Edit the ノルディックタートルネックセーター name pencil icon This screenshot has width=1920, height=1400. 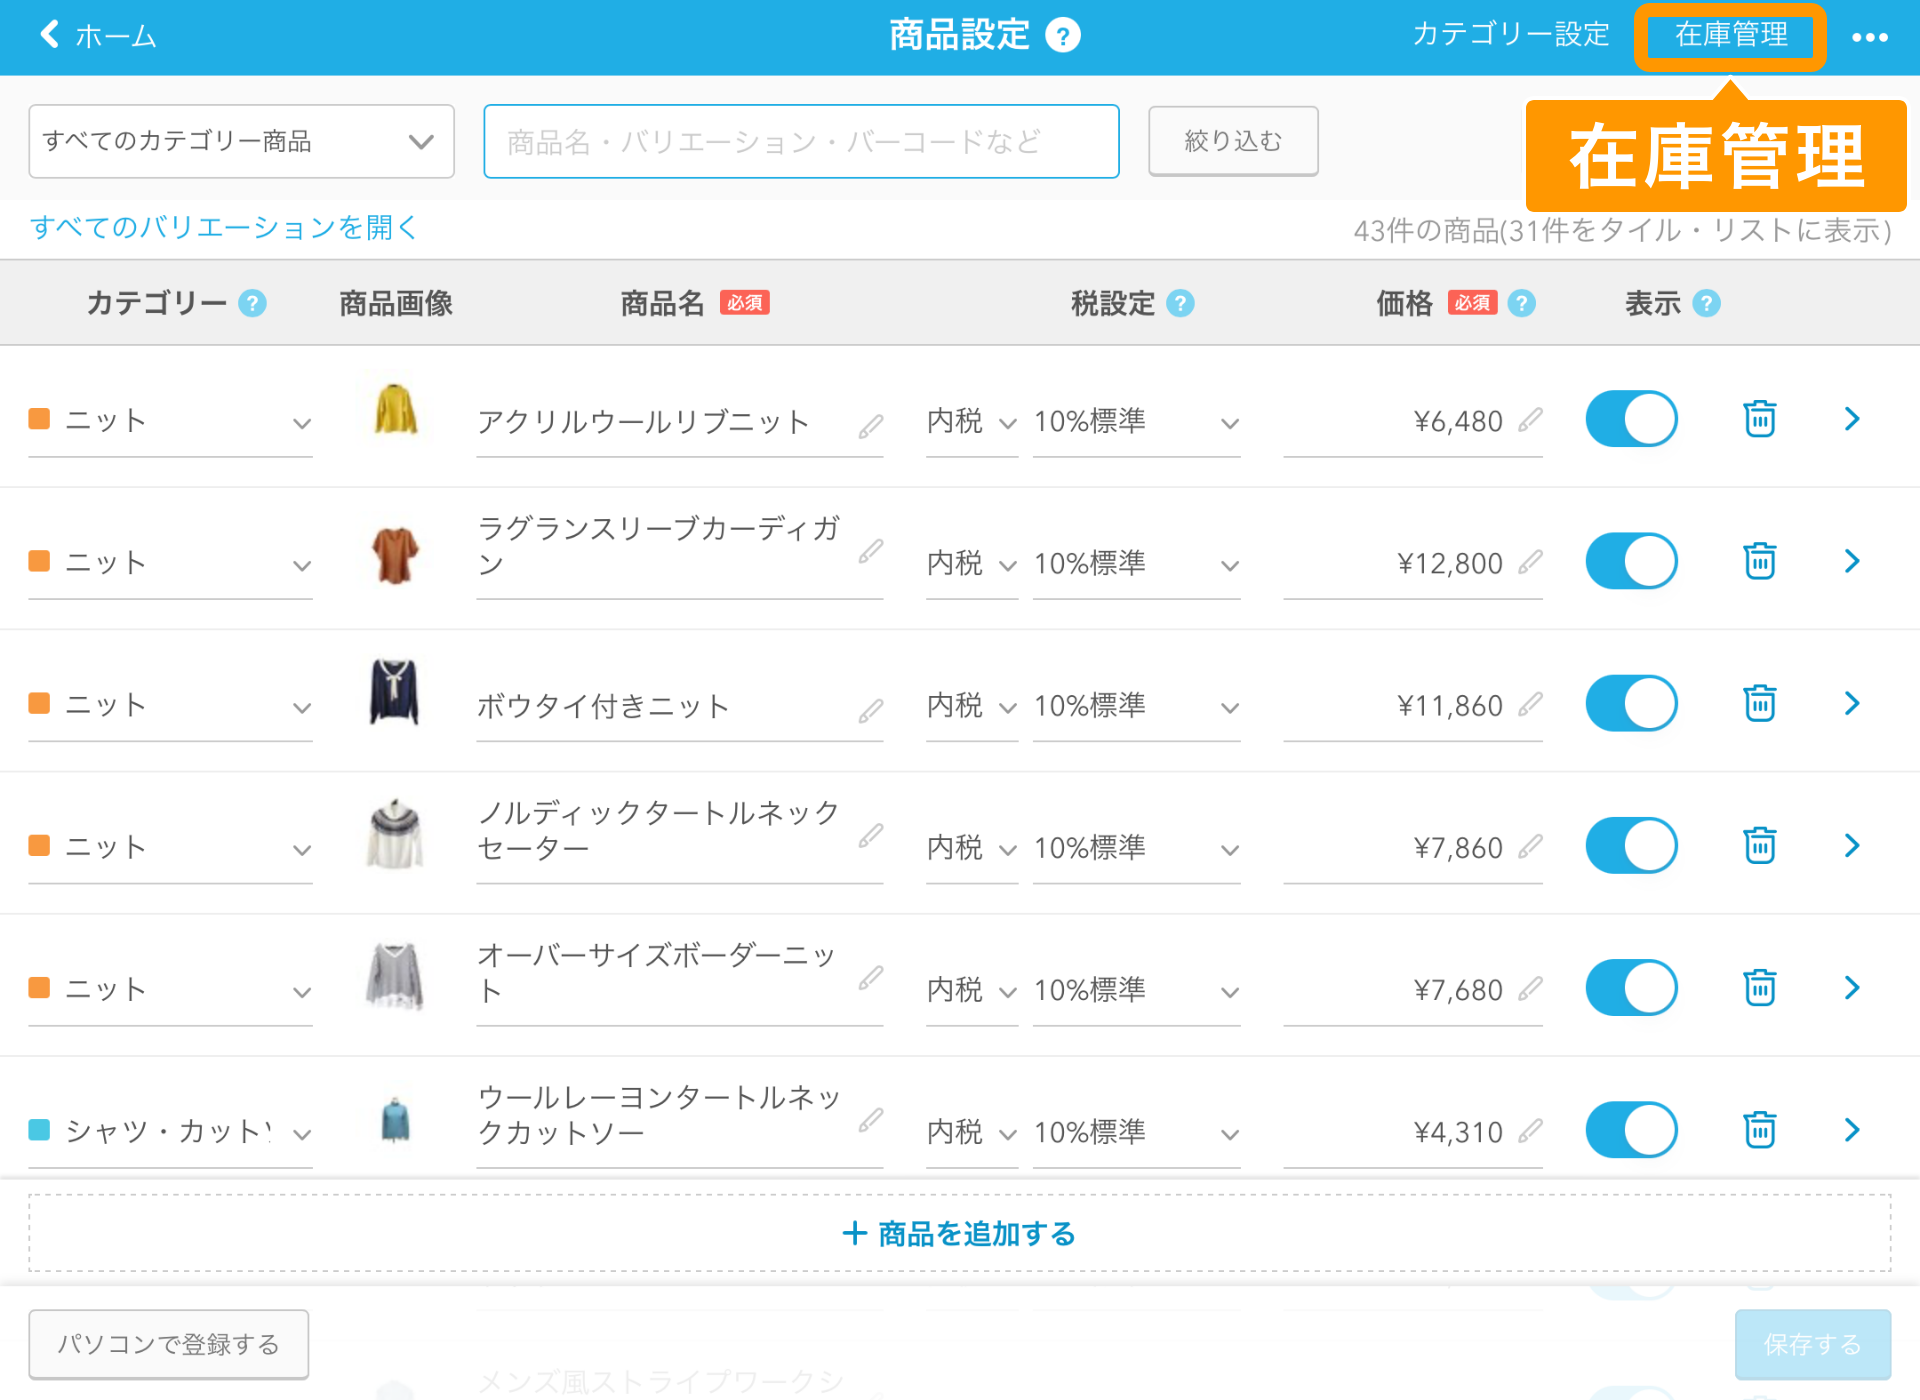point(870,835)
